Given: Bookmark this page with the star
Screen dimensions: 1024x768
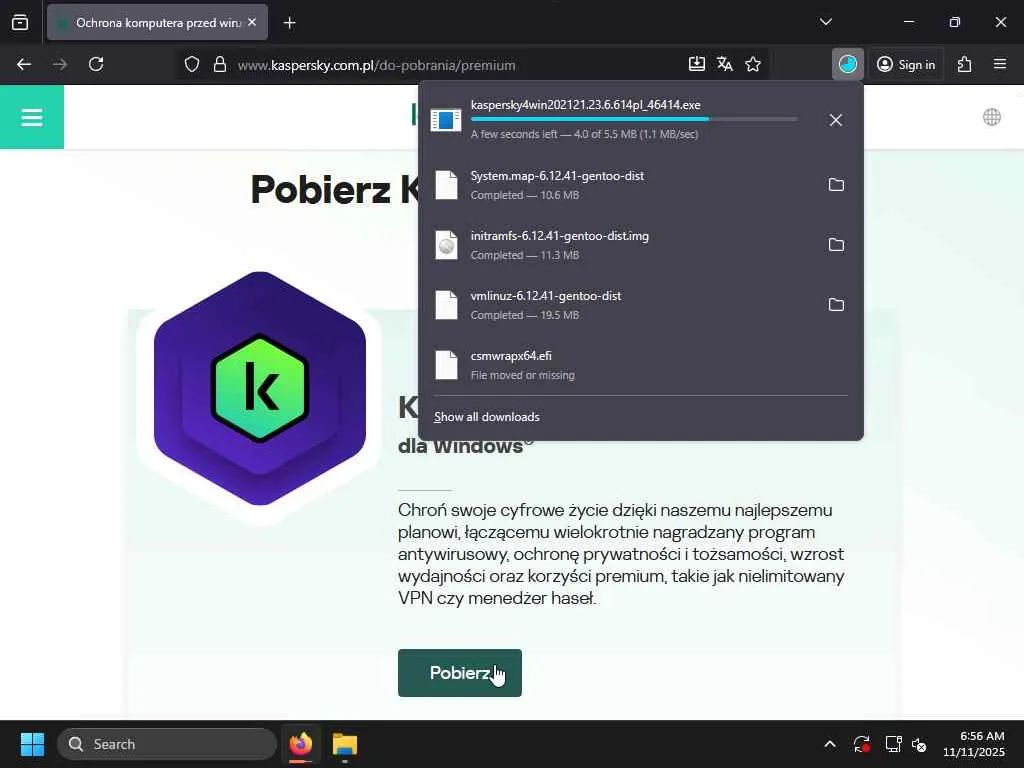Looking at the screenshot, I should point(753,64).
